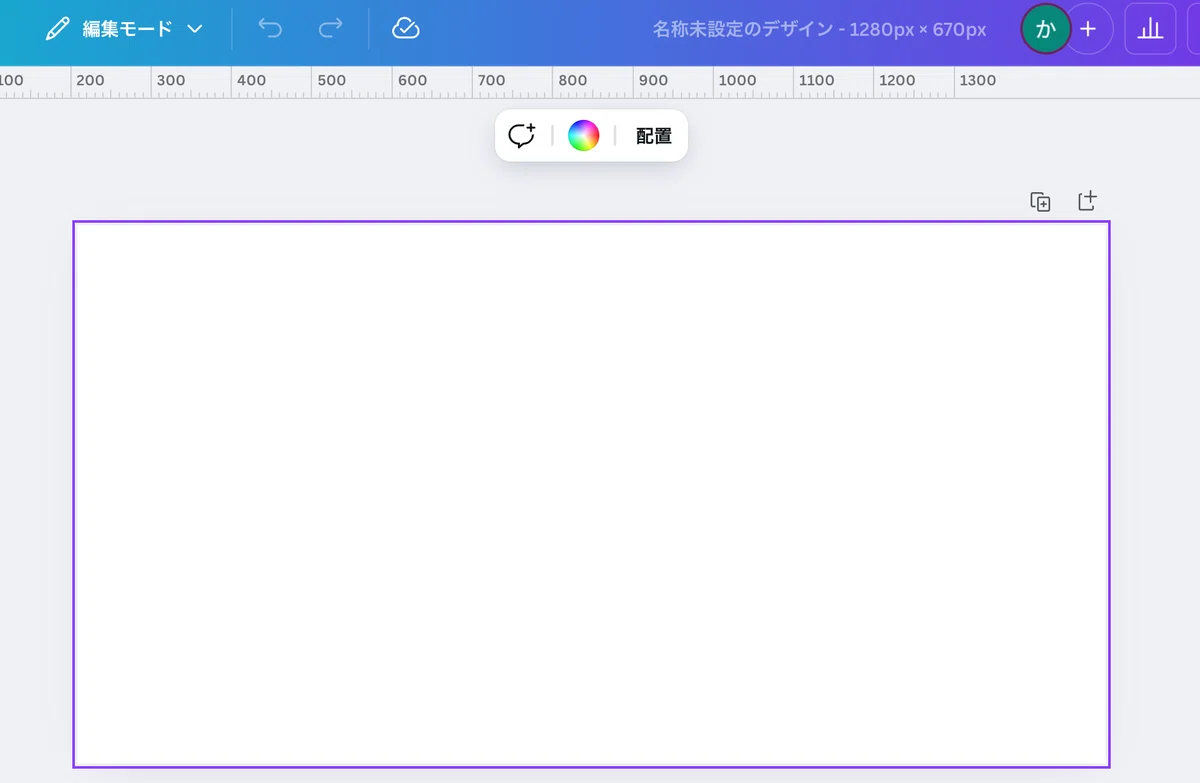1200x783 pixels.
Task: Open the analytics bar chart icon
Action: [1150, 29]
